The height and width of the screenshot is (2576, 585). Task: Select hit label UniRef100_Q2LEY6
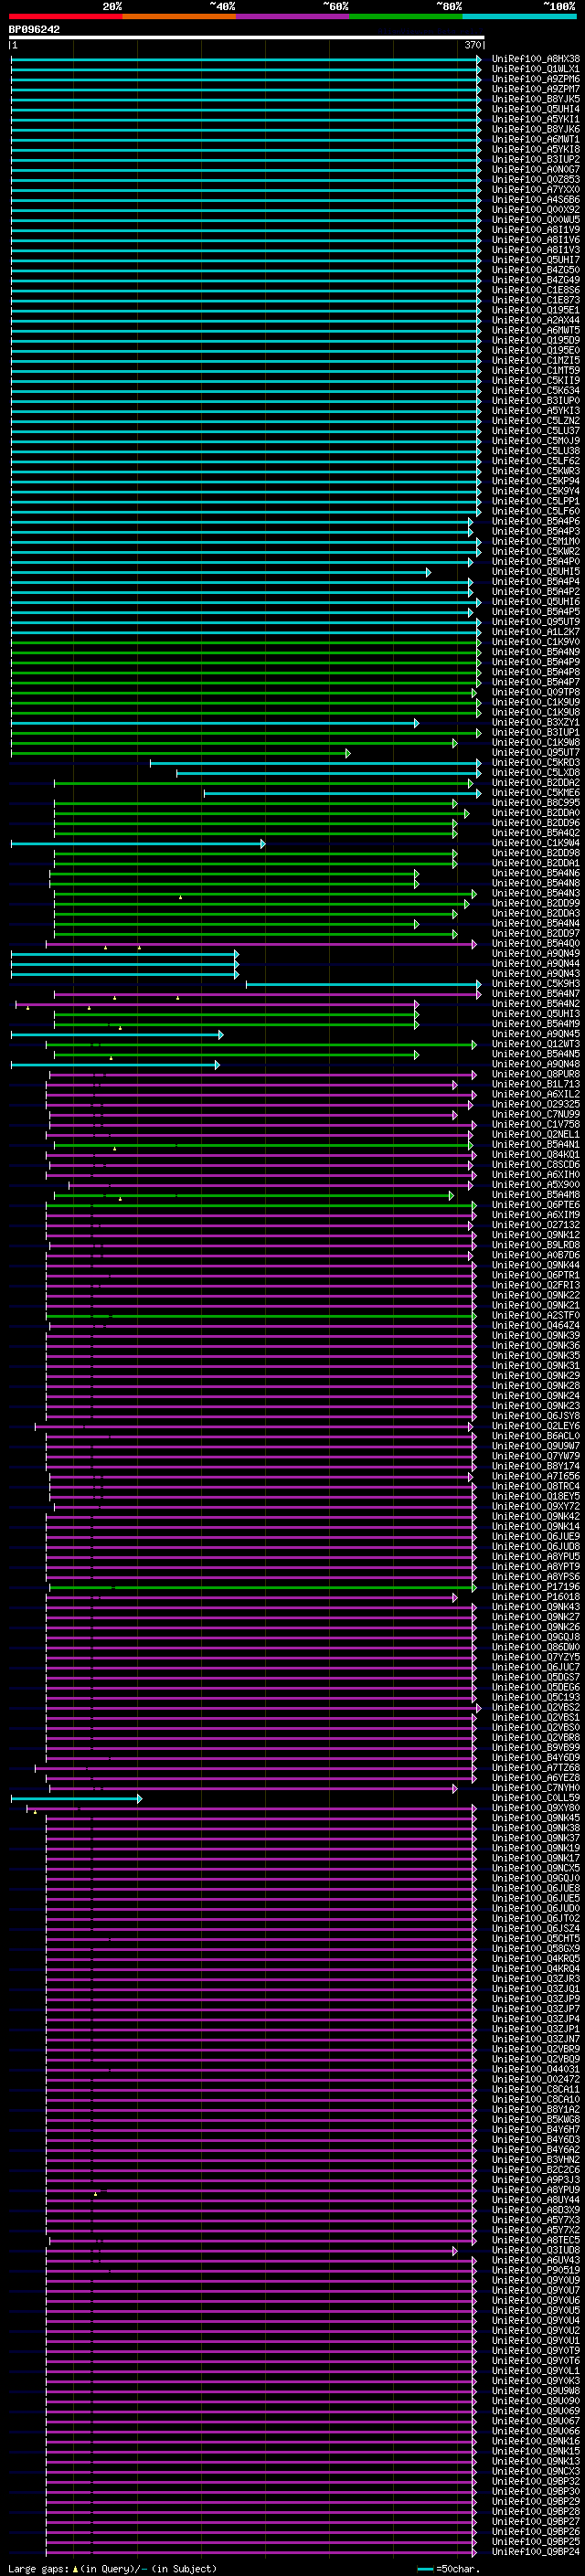coord(536,1426)
